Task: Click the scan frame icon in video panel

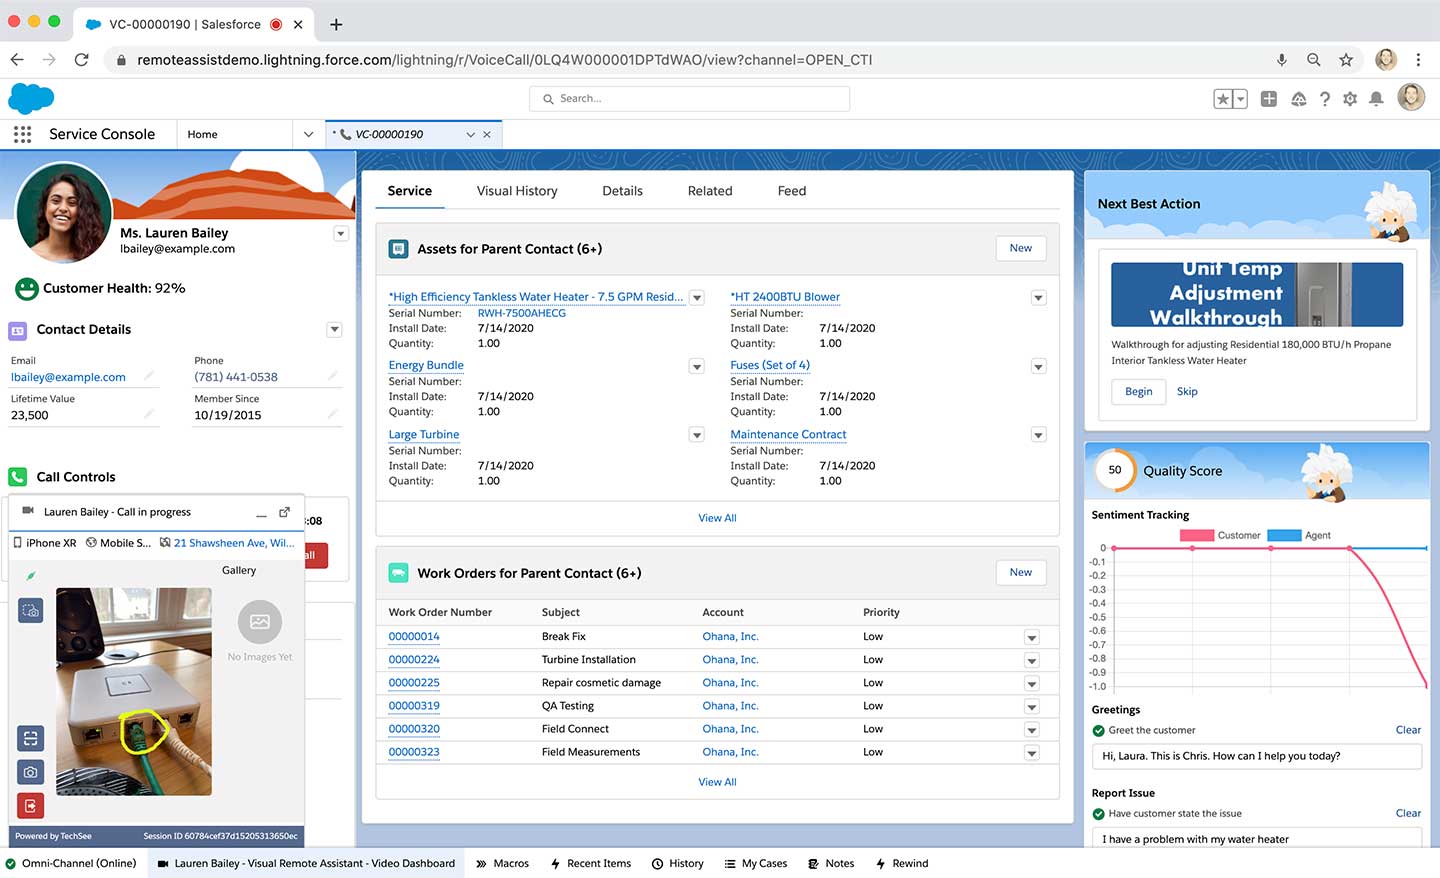Action: [x=31, y=739]
